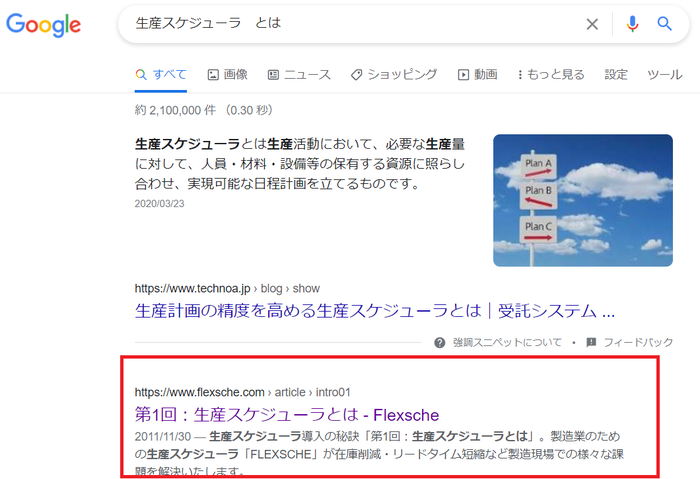
Task: Clear the search box with X icon
Action: (592, 24)
